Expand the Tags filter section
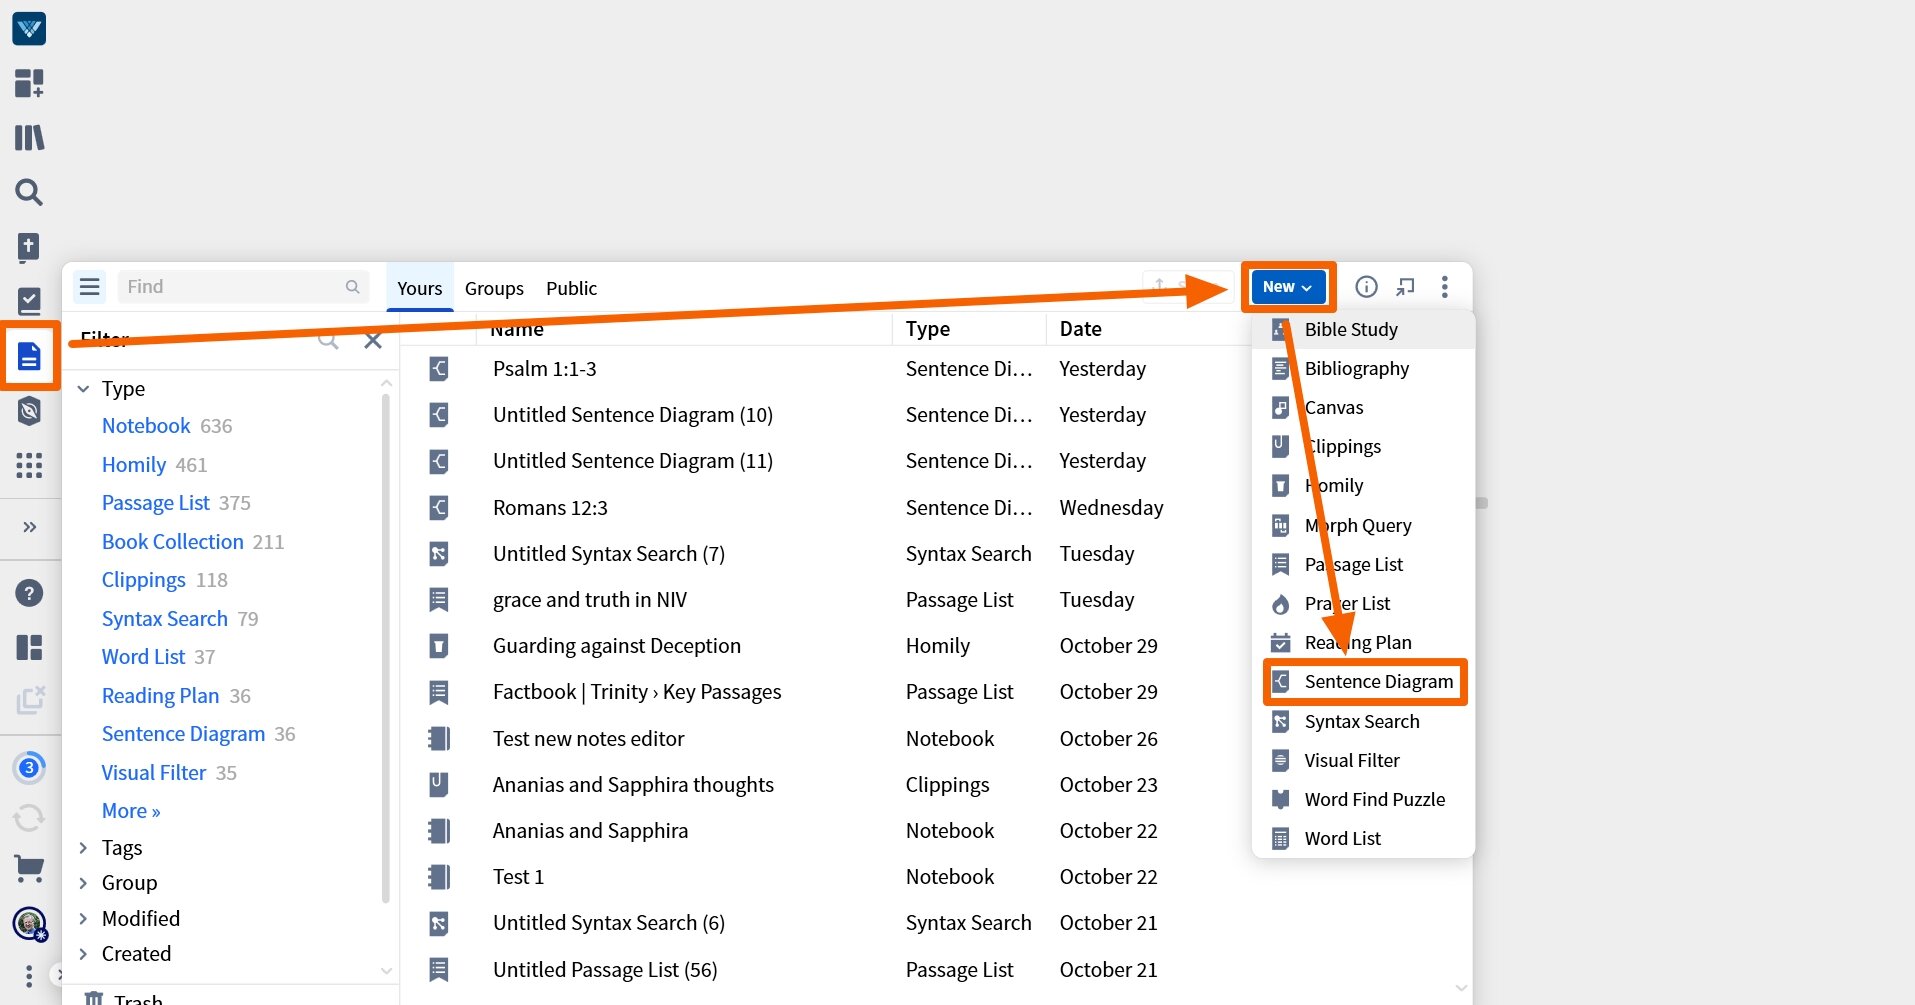 [x=83, y=848]
